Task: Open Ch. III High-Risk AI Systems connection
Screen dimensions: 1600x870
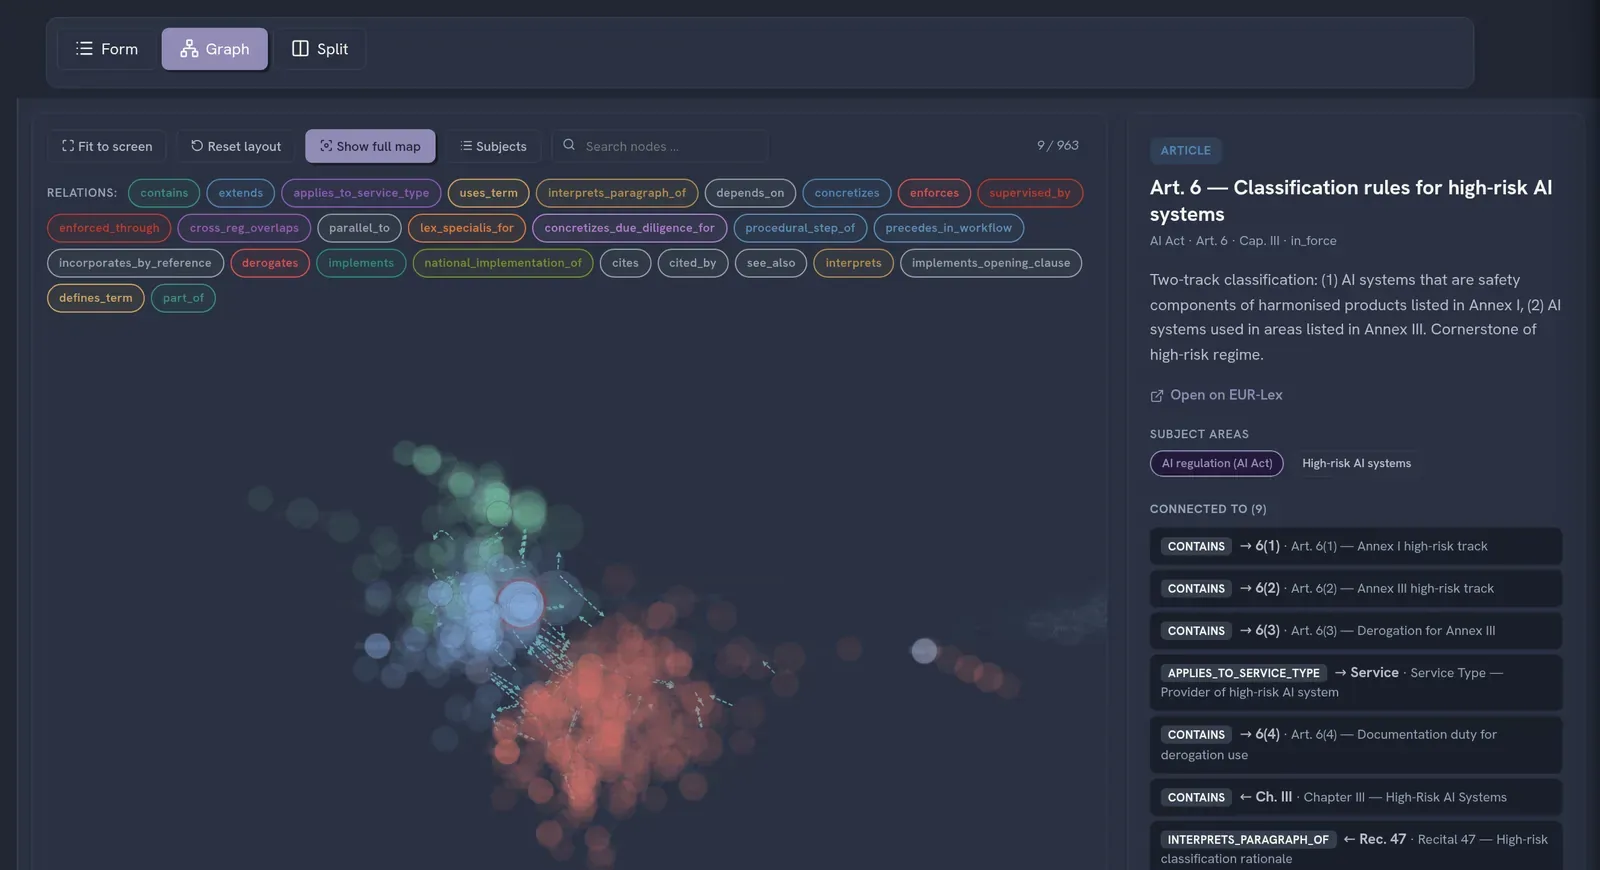Action: 1356,797
